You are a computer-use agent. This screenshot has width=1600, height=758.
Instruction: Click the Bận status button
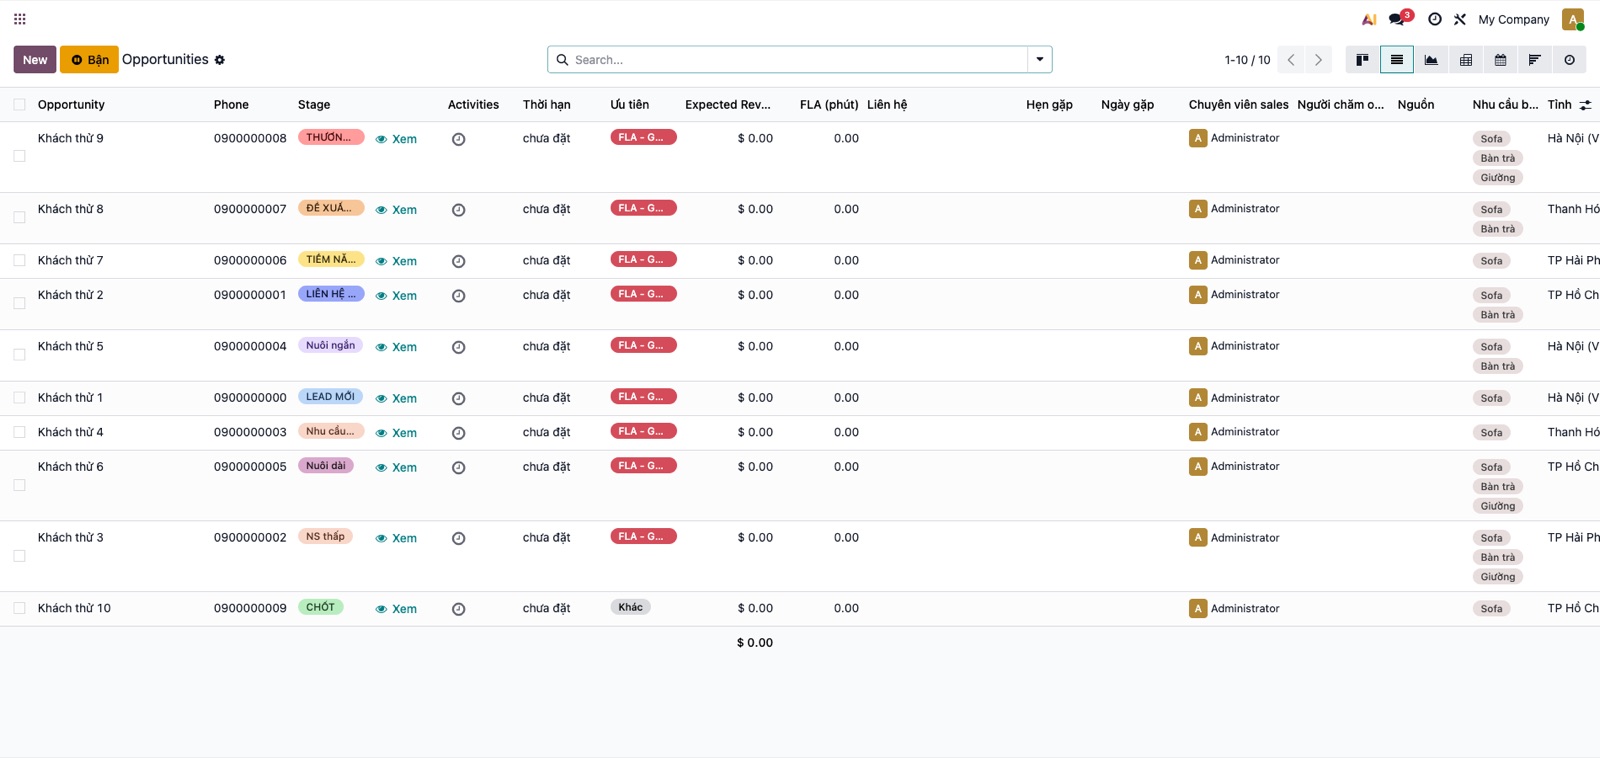tap(89, 60)
